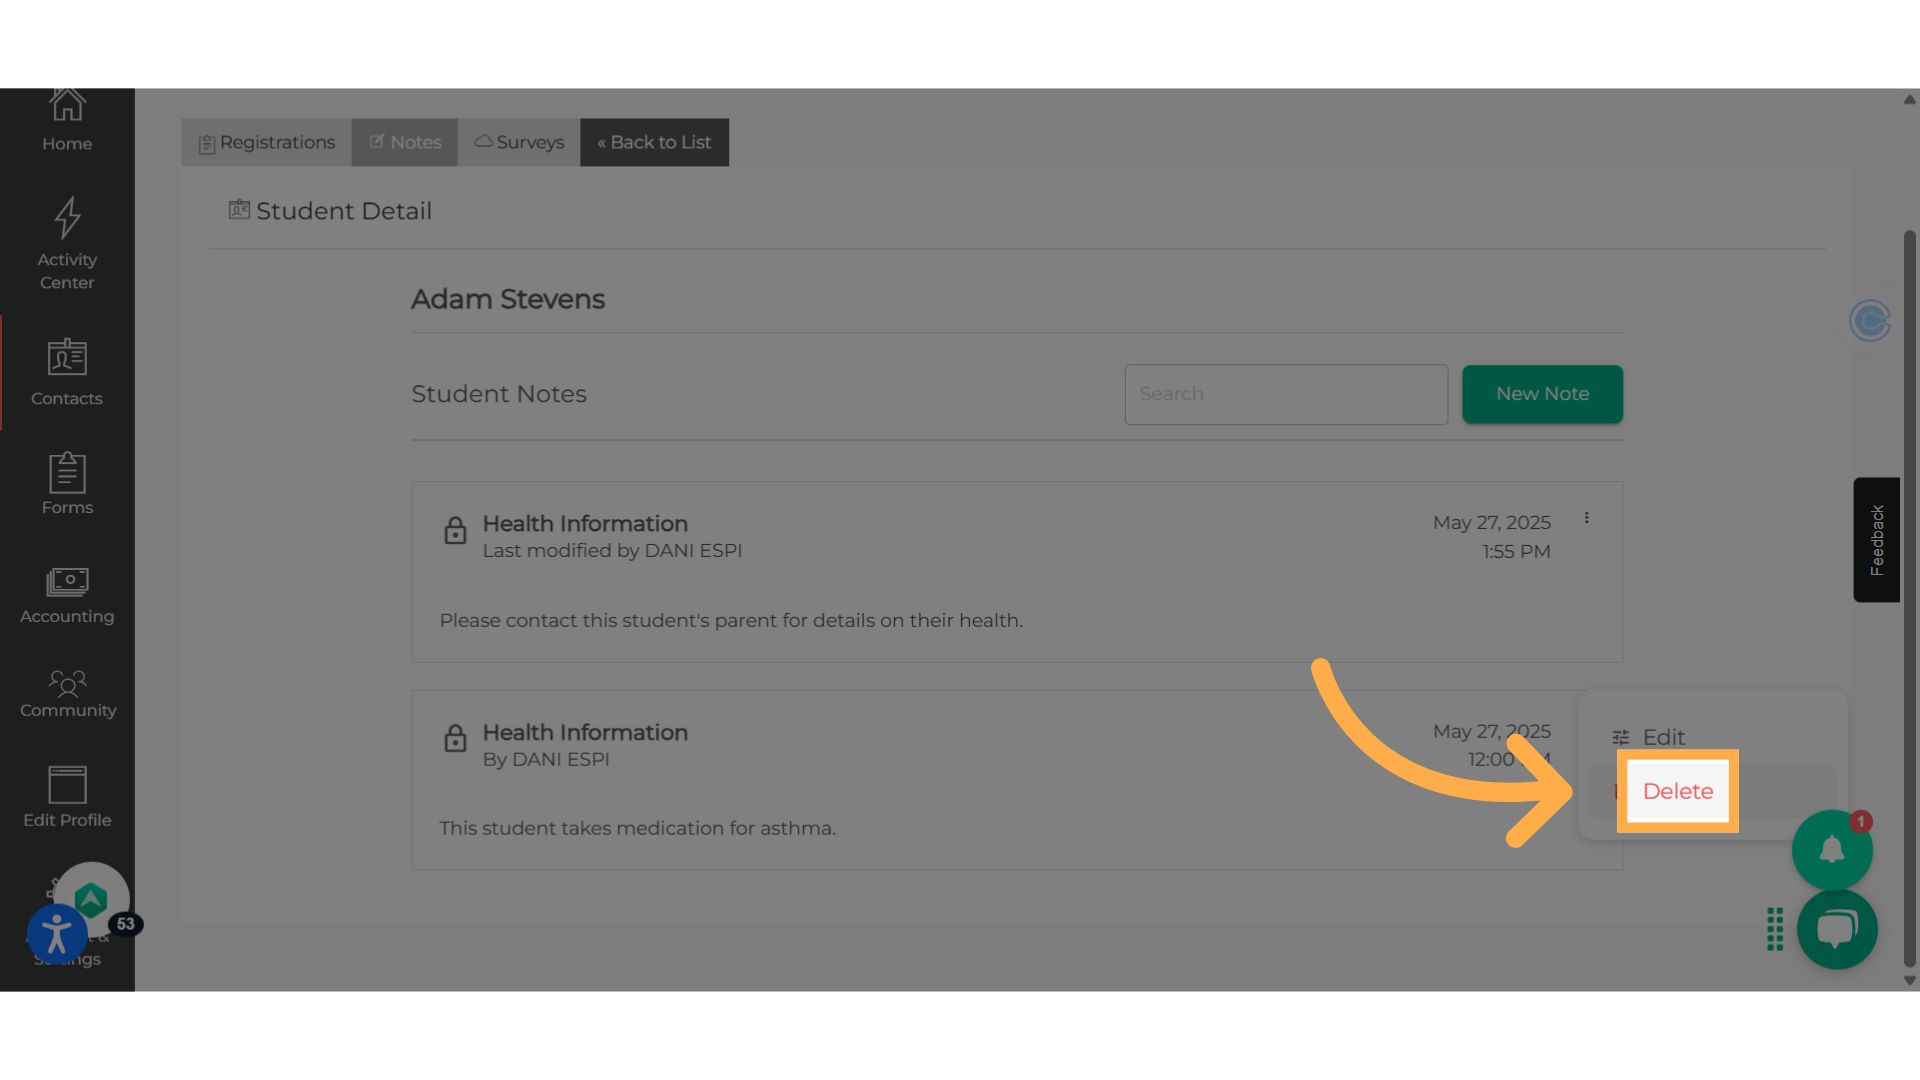The width and height of the screenshot is (1920, 1080).
Task: Click the lock icon on the 1:55 PM note
Action: click(x=455, y=530)
